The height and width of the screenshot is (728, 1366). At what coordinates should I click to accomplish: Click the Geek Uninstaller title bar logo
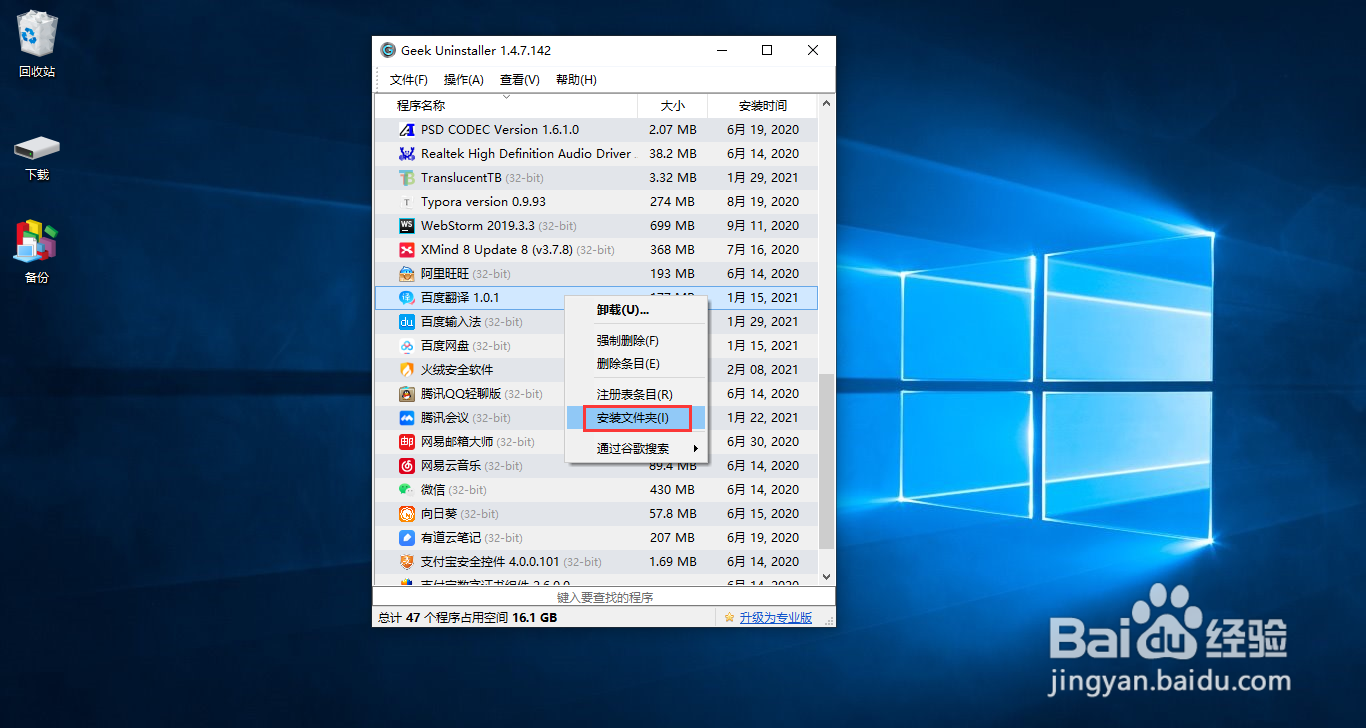(388, 50)
